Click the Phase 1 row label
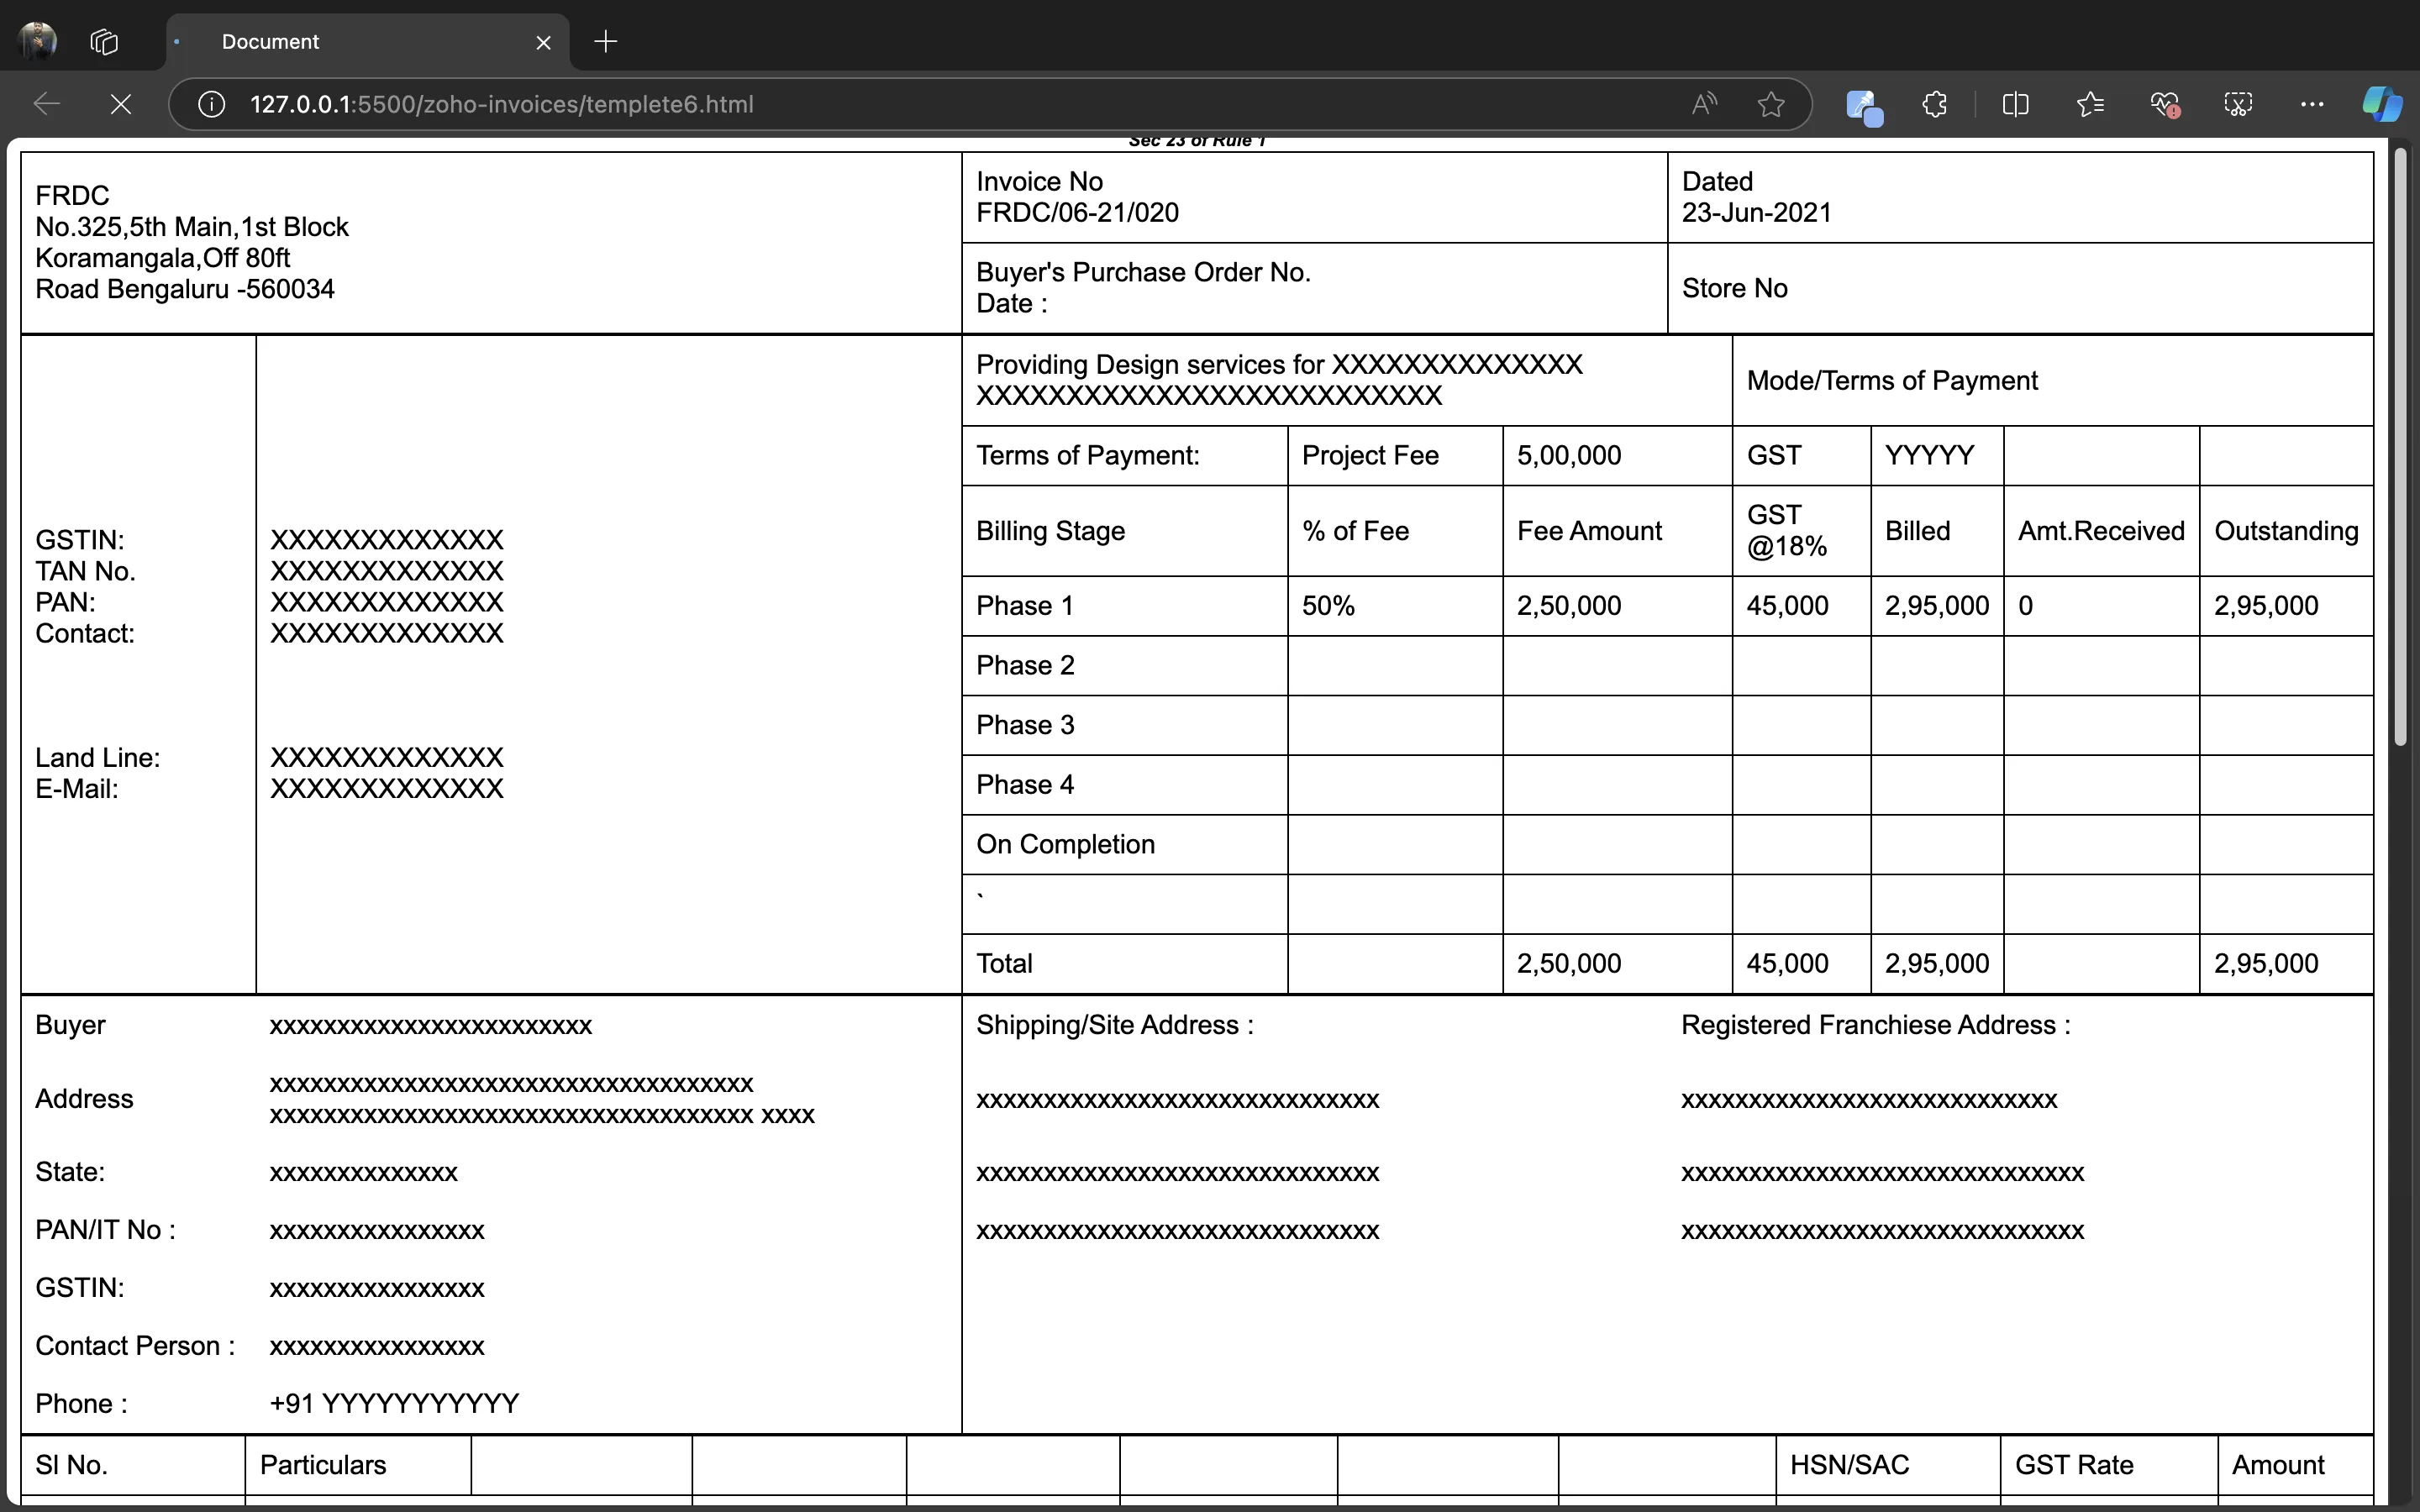This screenshot has height=1512, width=2420. [x=1024, y=606]
